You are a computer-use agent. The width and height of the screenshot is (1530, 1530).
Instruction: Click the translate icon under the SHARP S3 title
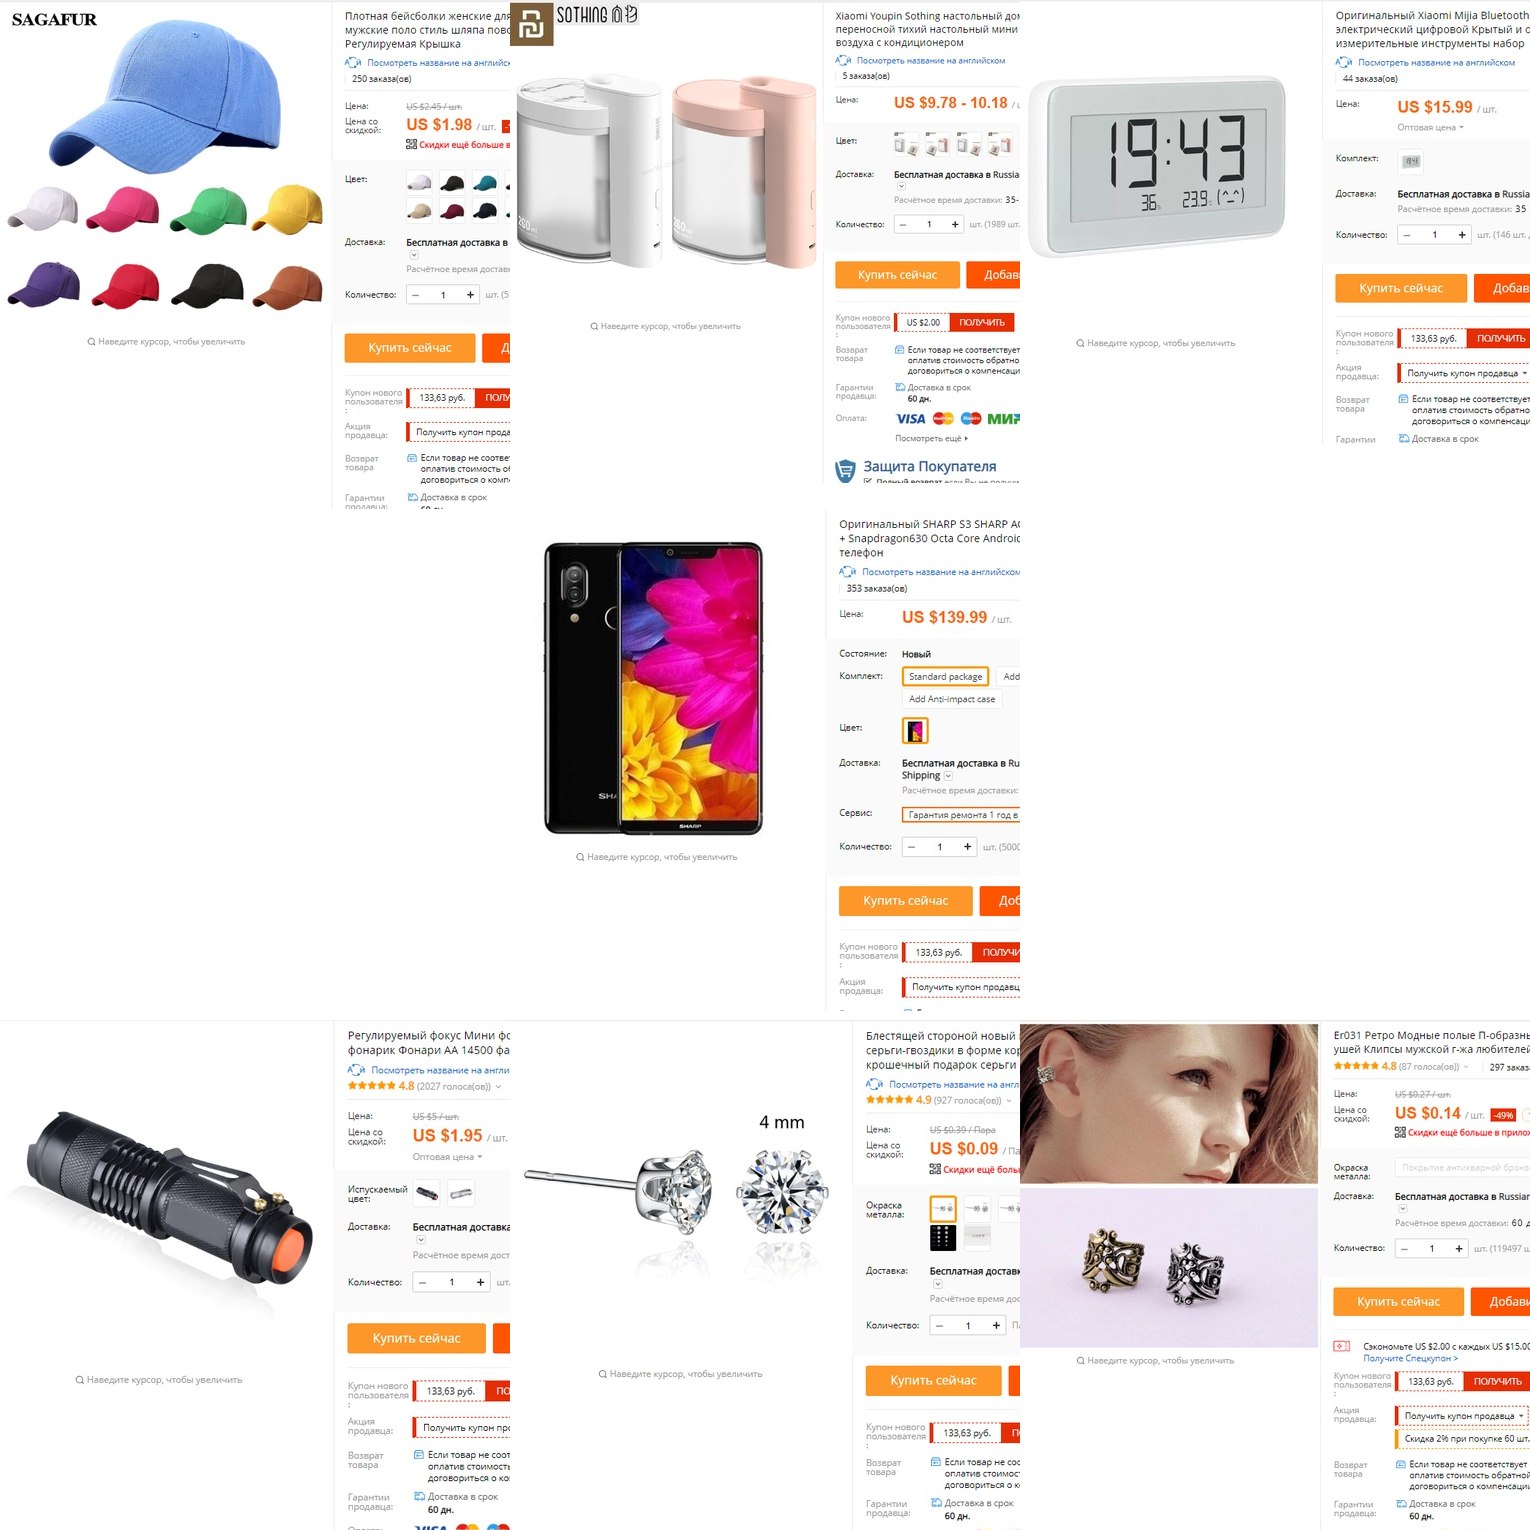click(848, 572)
